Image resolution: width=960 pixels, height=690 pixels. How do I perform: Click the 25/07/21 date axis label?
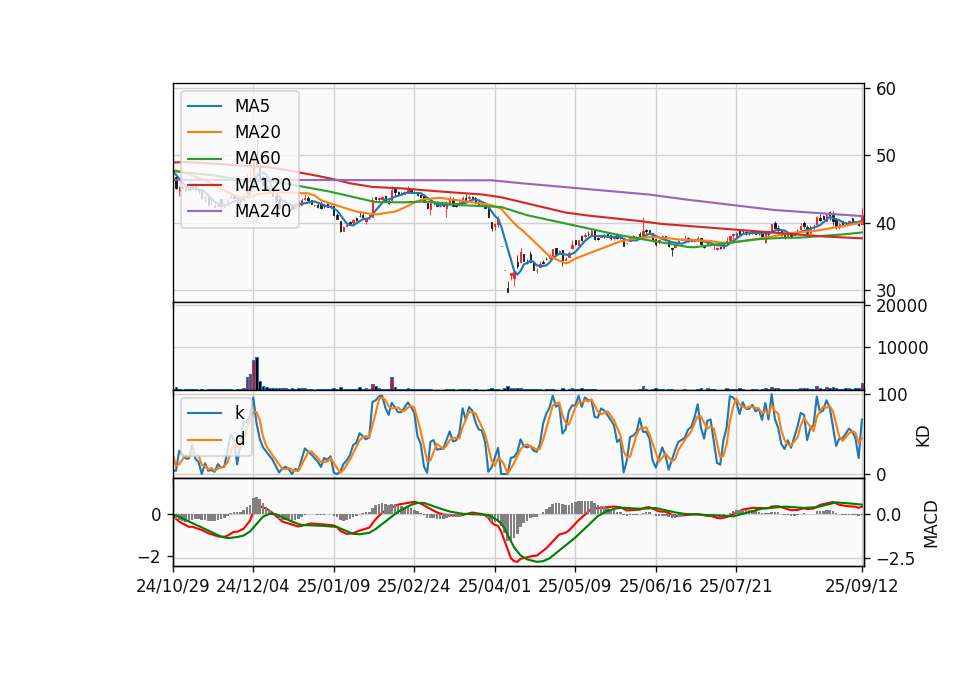pyautogui.click(x=735, y=586)
